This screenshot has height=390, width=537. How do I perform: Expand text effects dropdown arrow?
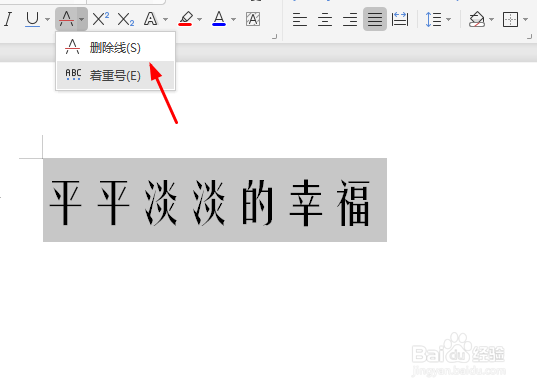click(165, 19)
